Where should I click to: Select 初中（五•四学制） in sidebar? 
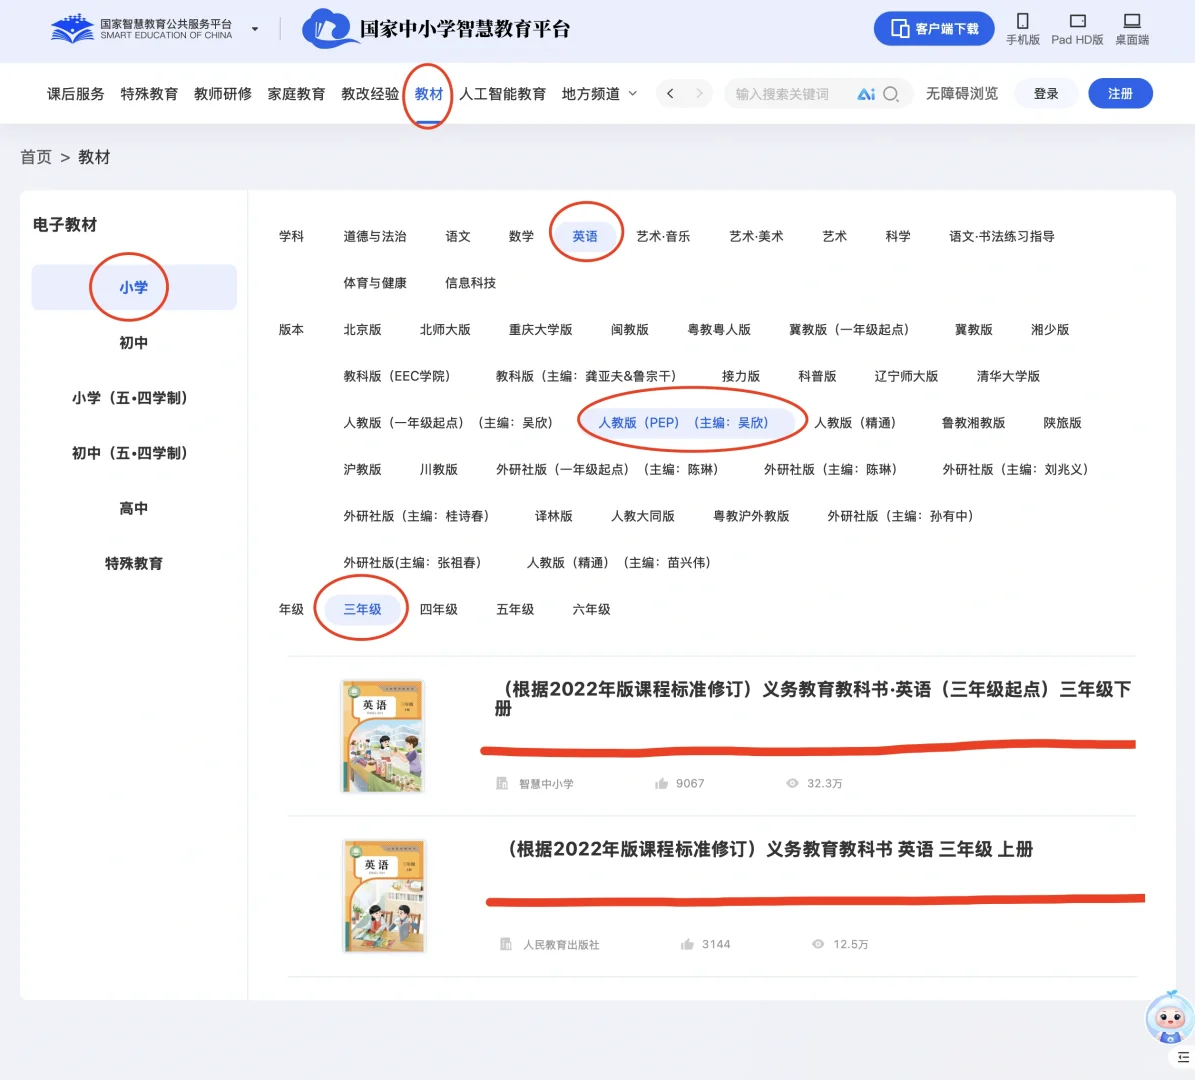130,453
